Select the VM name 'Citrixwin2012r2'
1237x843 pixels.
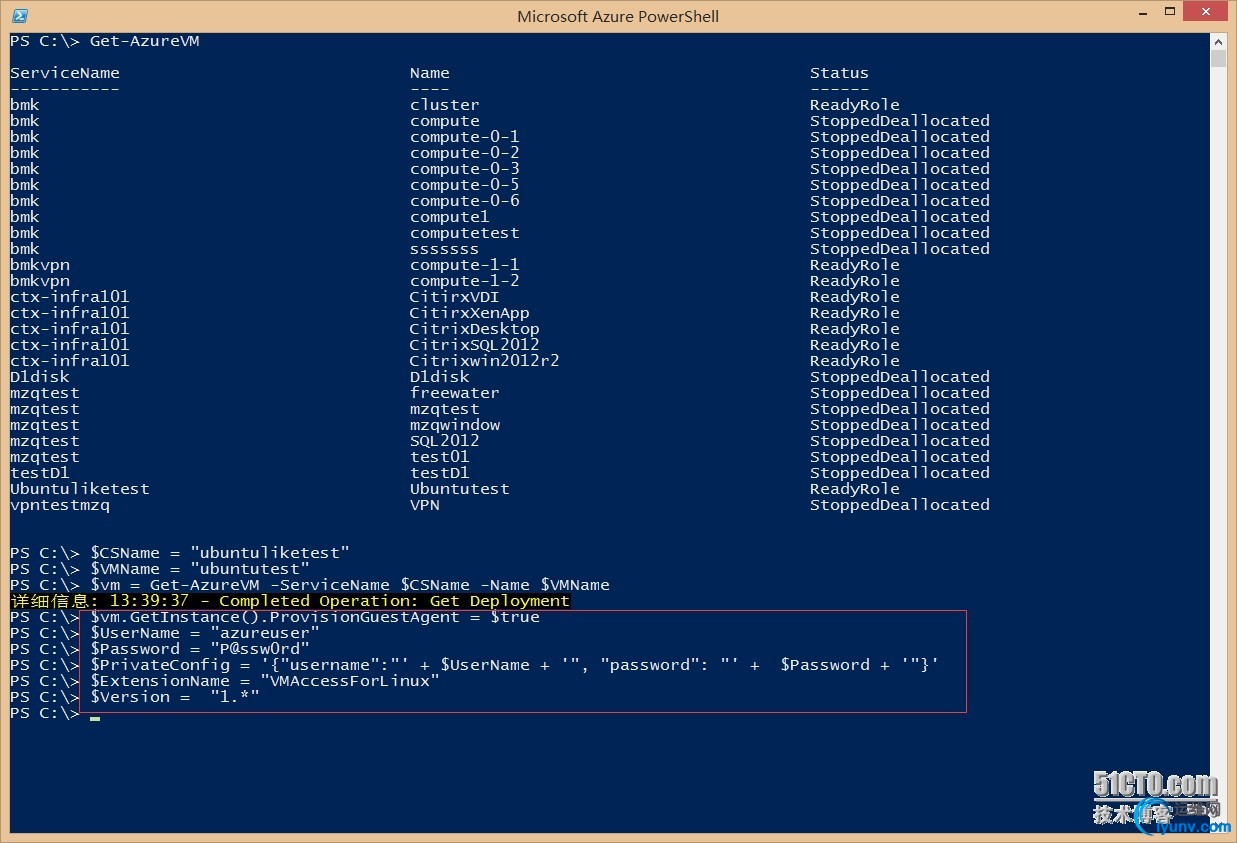point(485,361)
